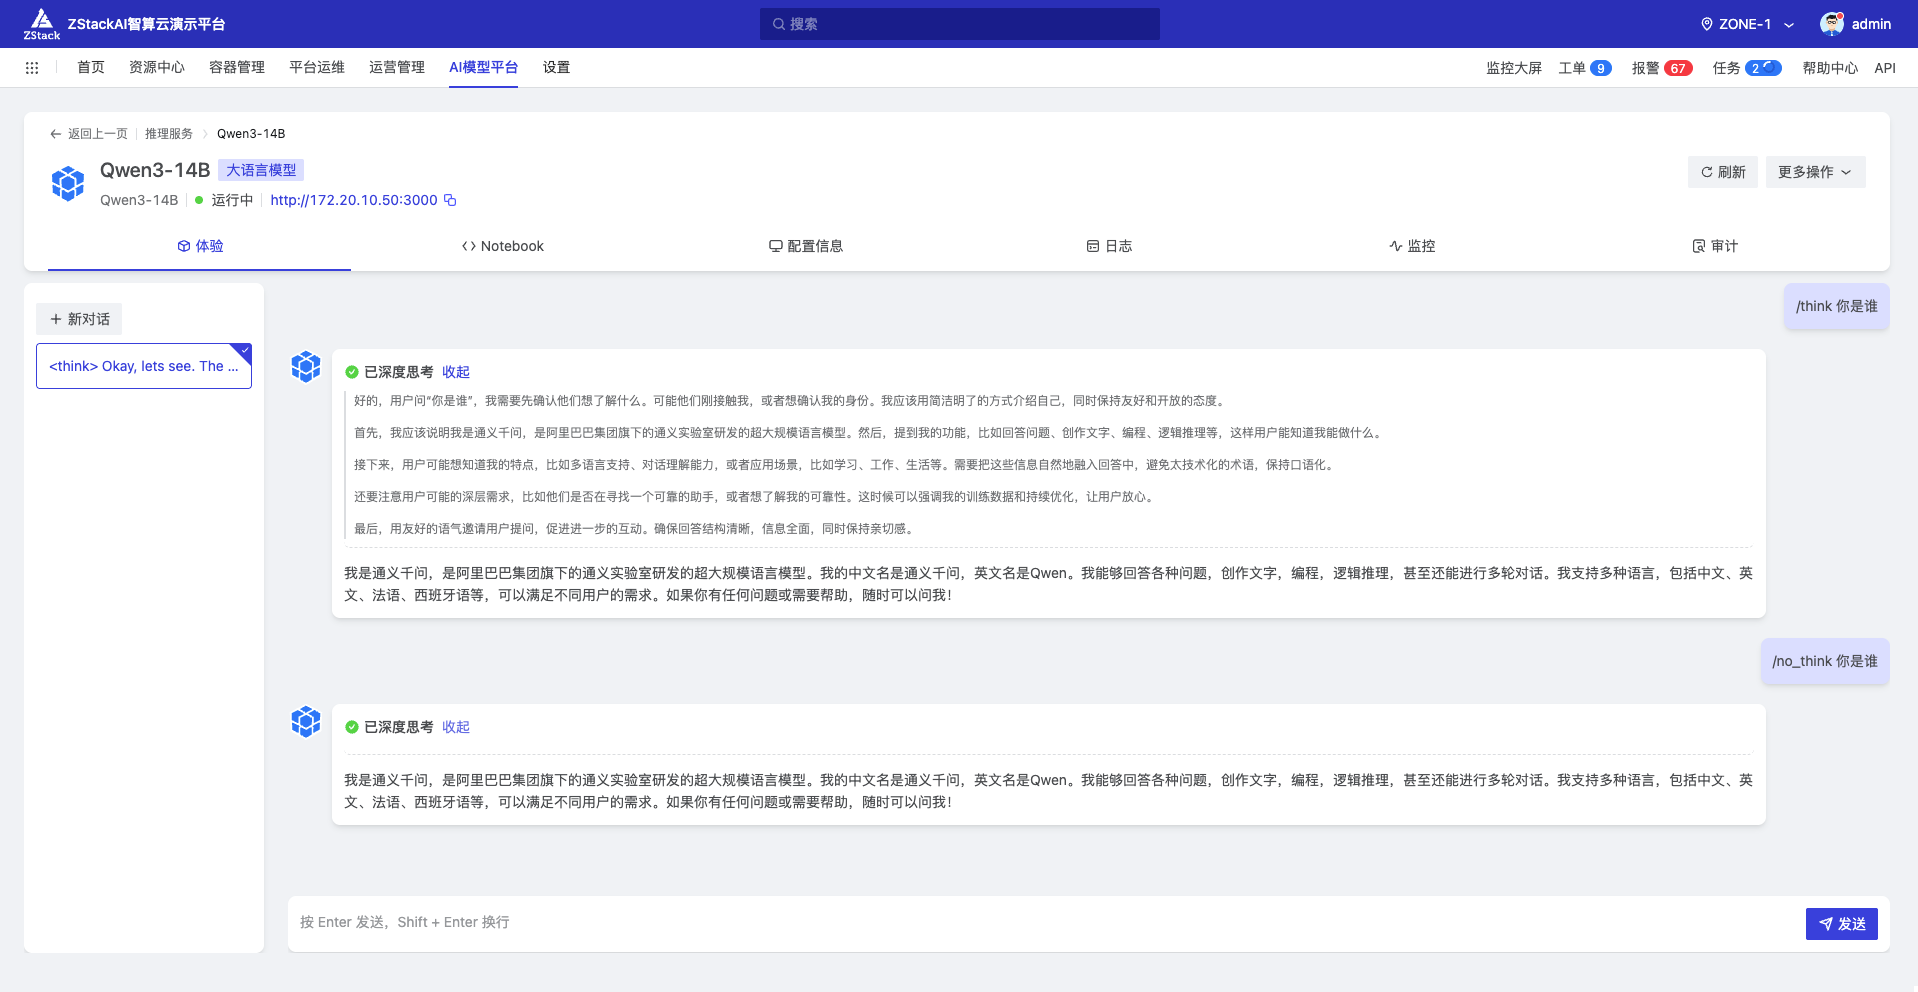Switch to the 体验 tab

pos(200,246)
